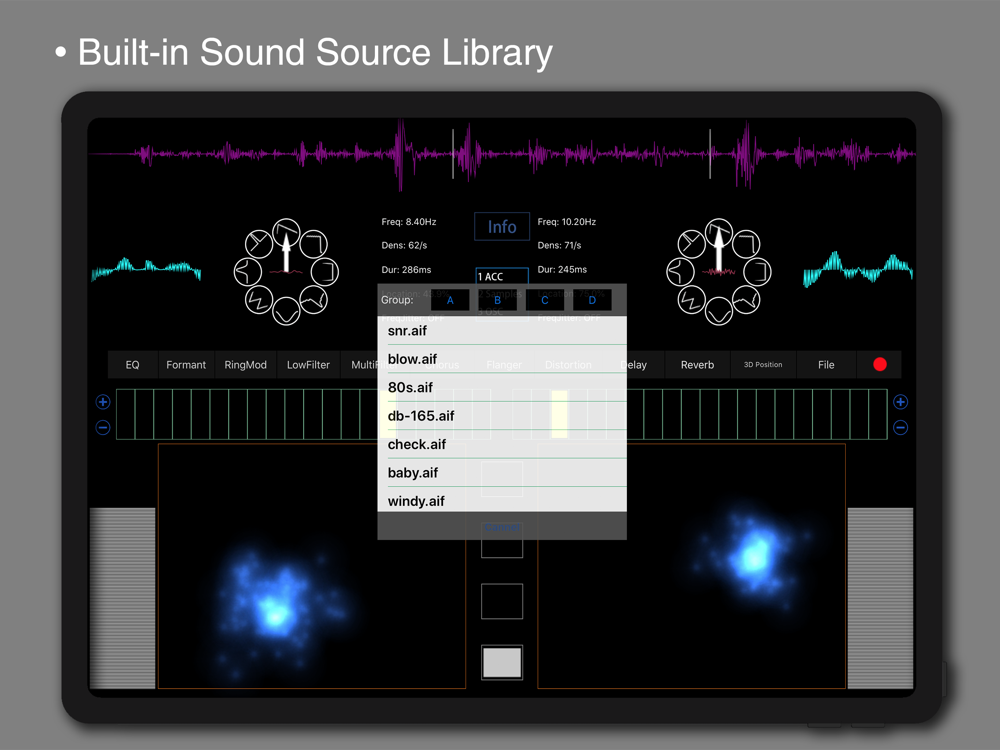Switch to the RingMod tab

tap(246, 365)
